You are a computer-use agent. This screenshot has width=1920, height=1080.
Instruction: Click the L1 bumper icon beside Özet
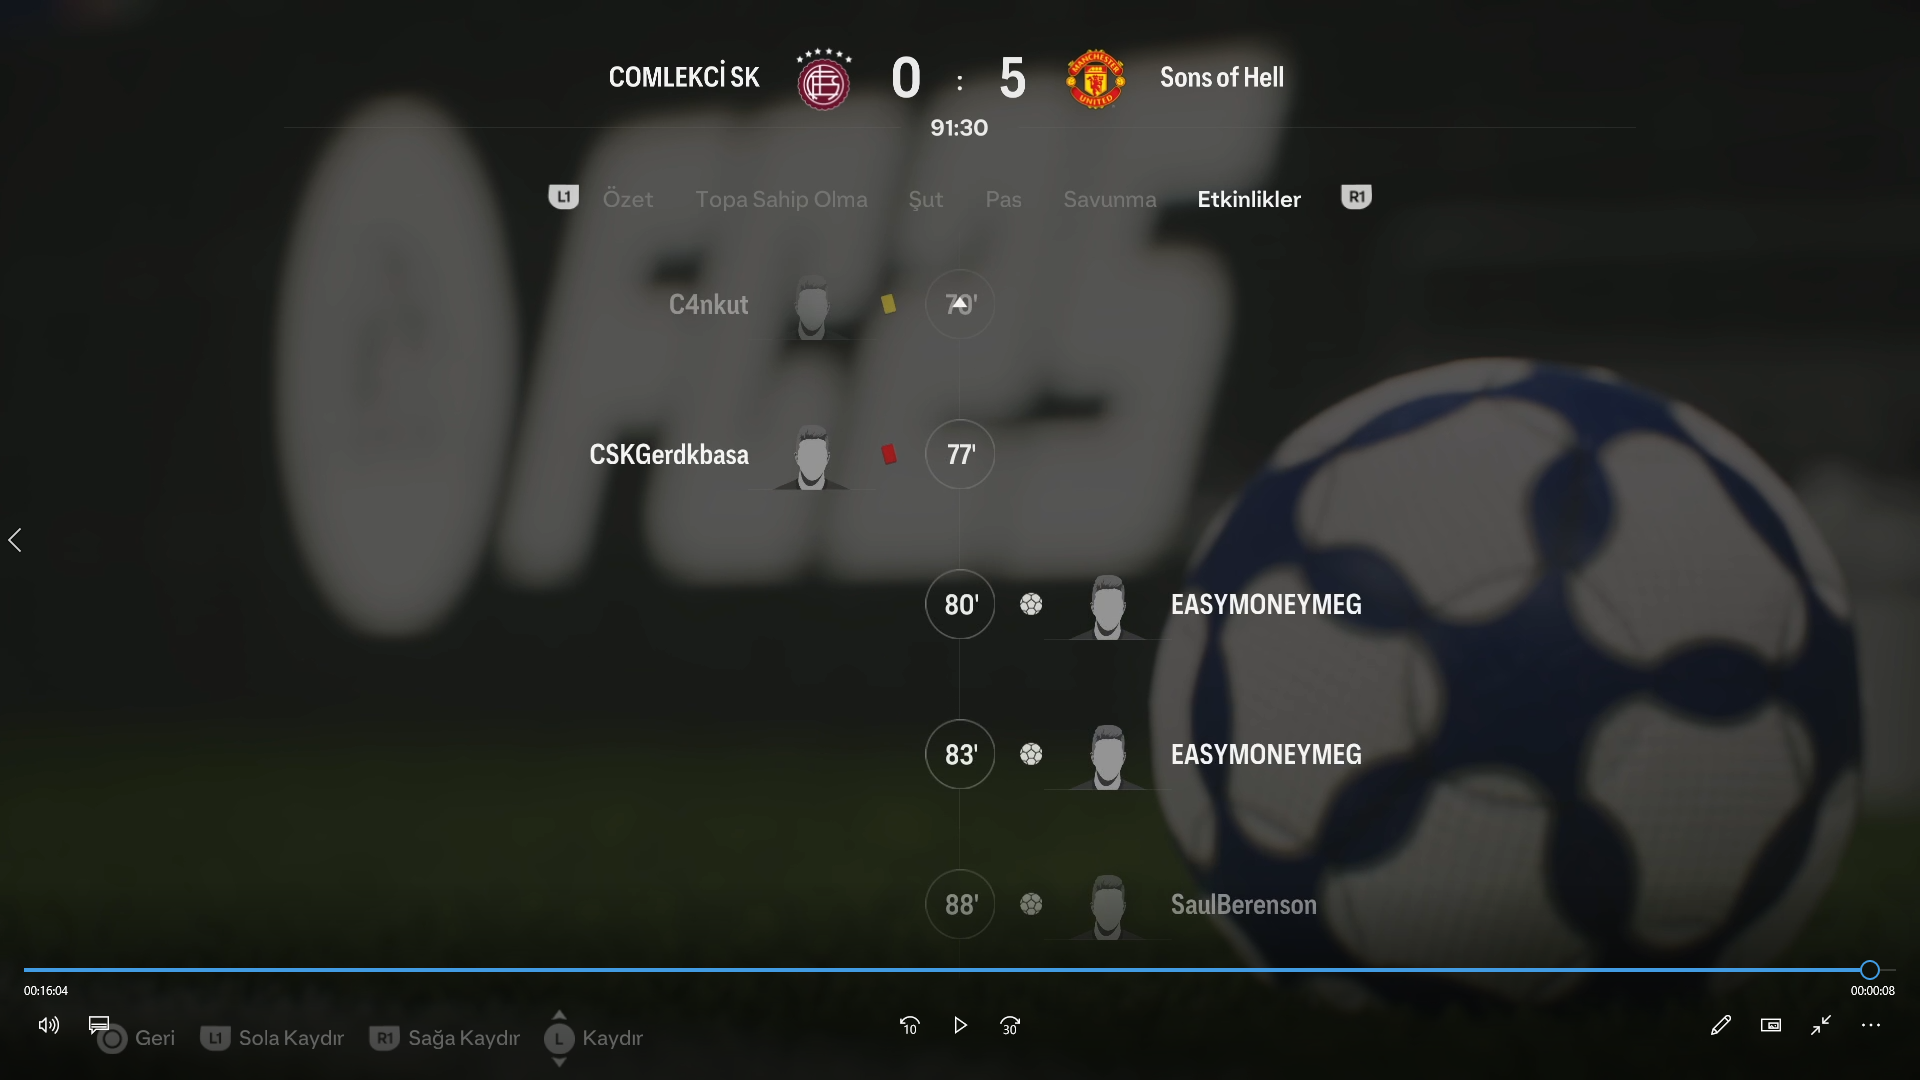(x=563, y=197)
